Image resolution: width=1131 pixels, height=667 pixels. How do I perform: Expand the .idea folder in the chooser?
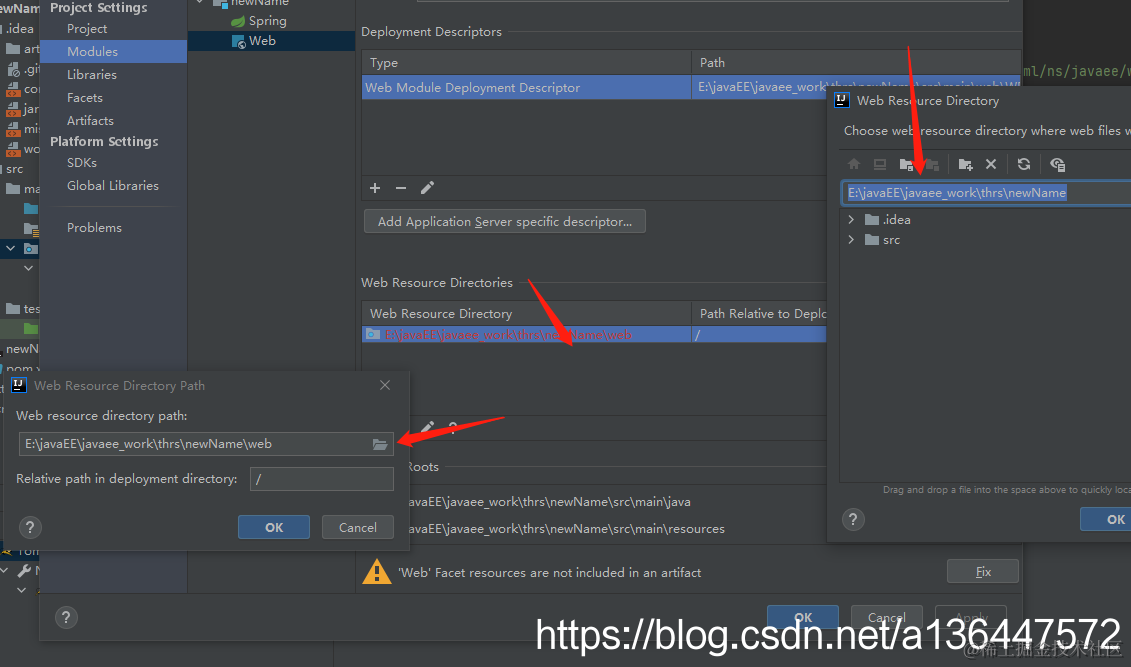click(x=851, y=219)
